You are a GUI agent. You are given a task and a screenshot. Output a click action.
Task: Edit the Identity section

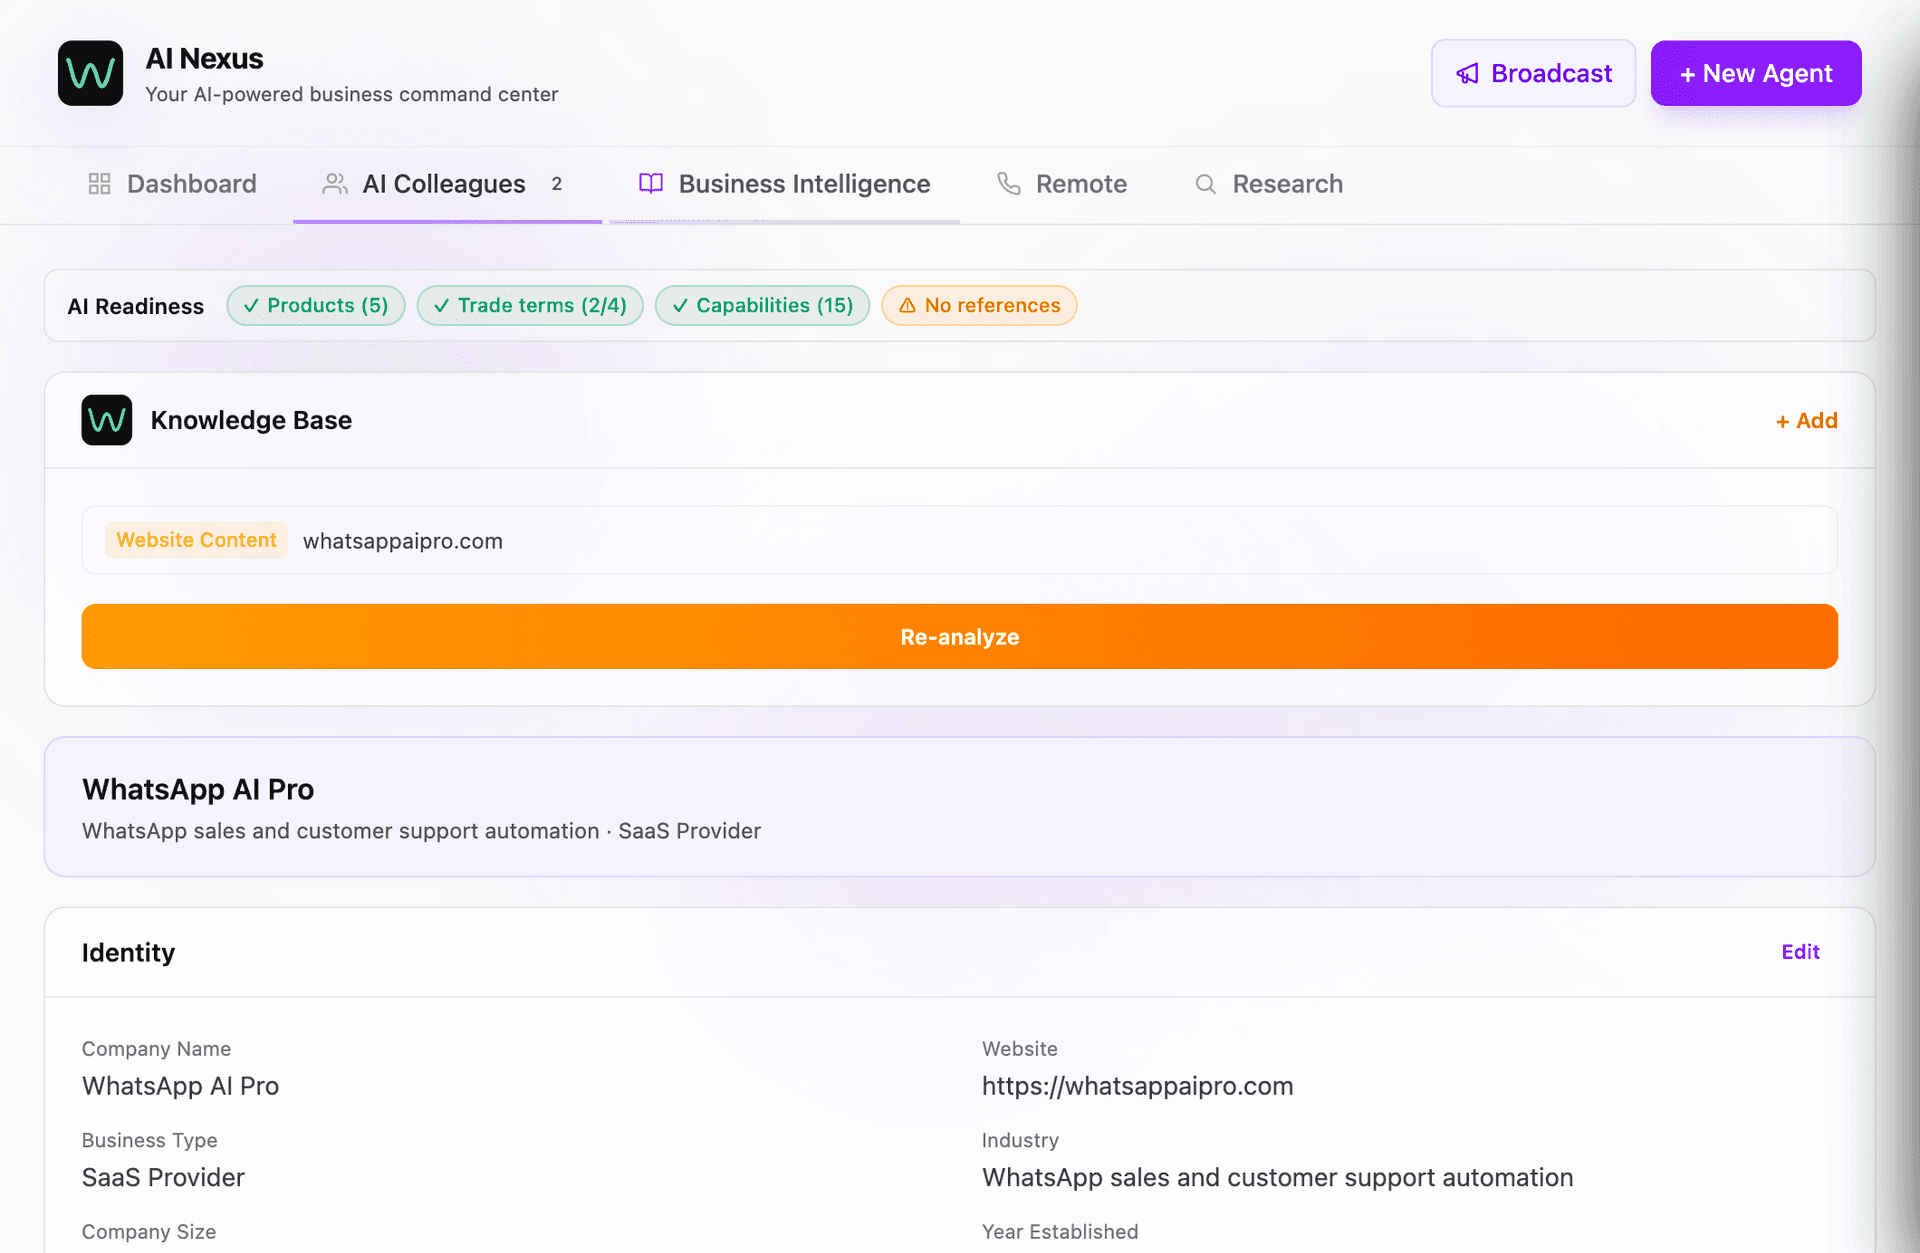[1800, 952]
